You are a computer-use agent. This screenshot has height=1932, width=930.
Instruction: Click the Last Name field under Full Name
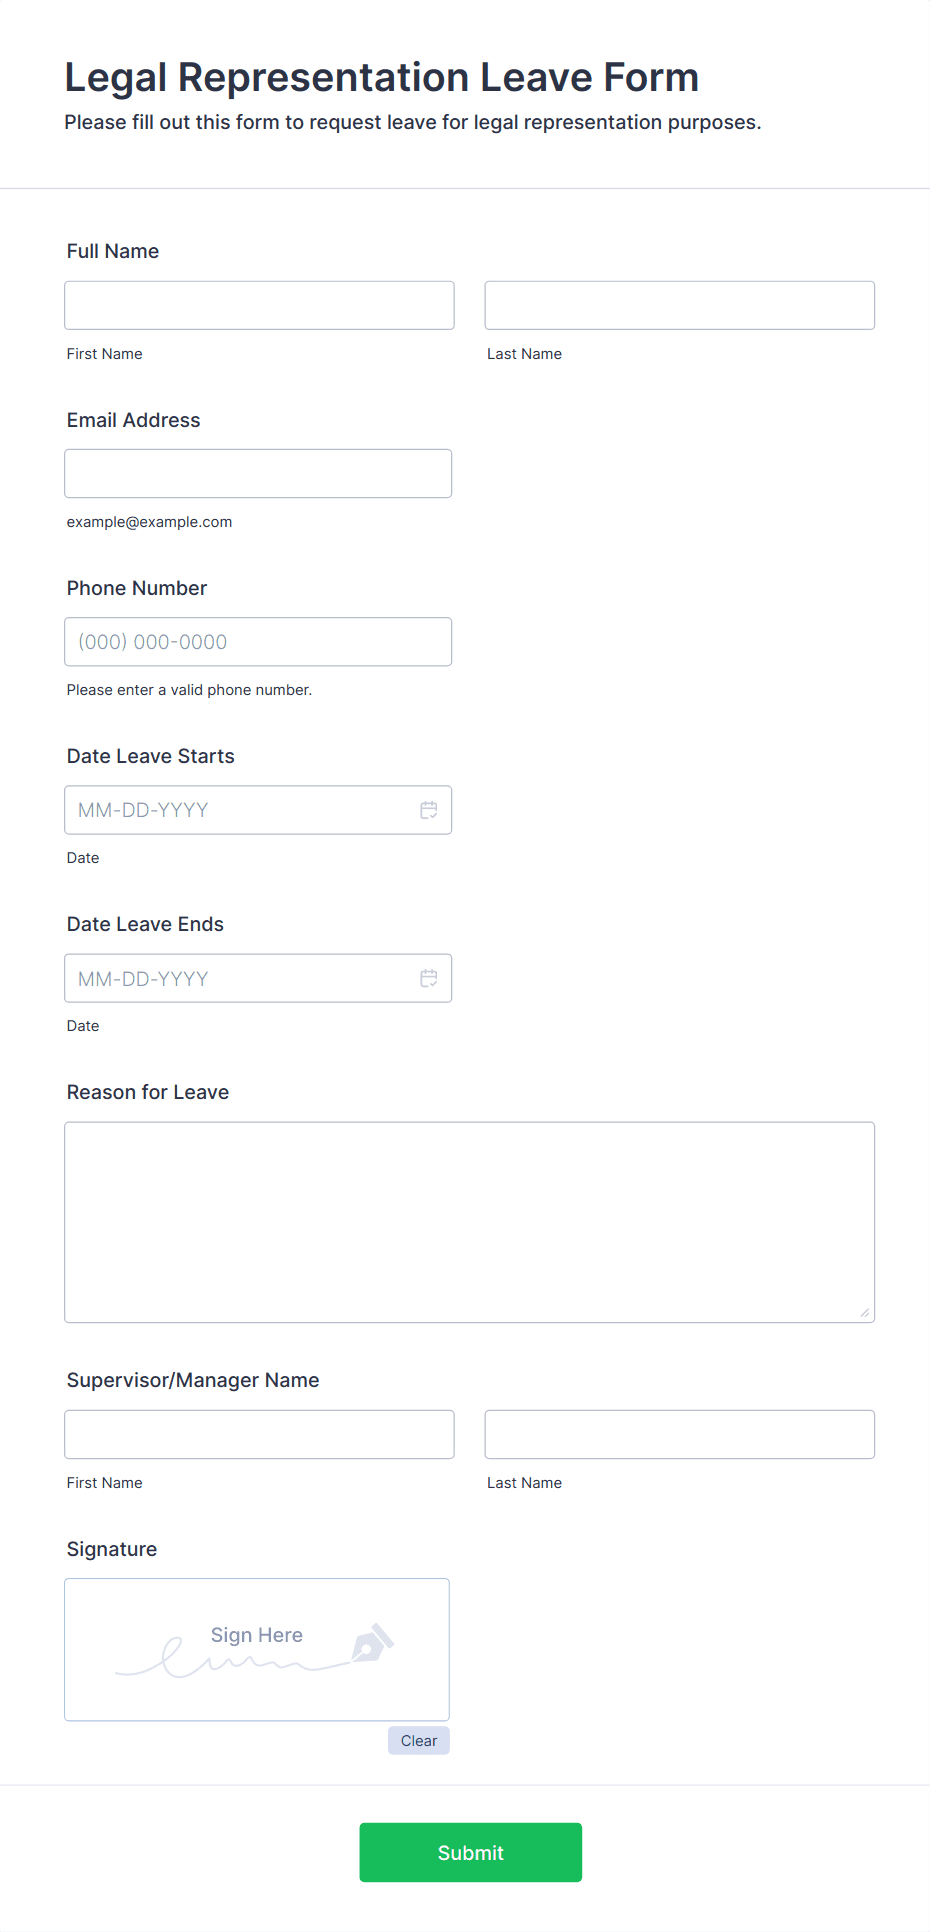[x=679, y=305]
